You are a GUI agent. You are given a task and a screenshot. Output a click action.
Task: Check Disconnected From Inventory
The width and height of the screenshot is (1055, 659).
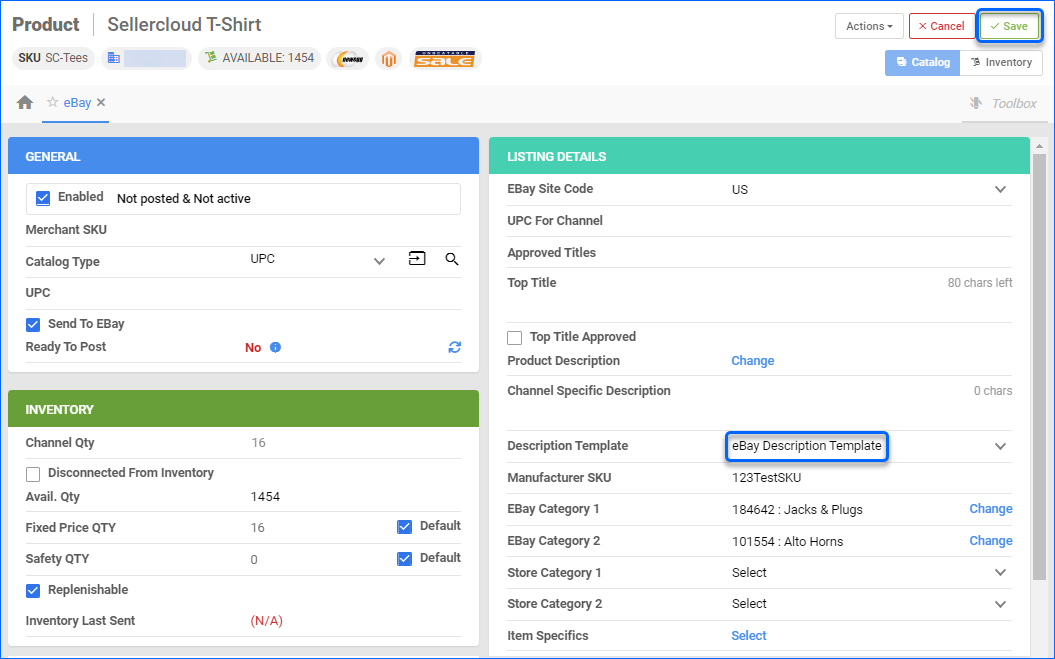[x=33, y=474]
